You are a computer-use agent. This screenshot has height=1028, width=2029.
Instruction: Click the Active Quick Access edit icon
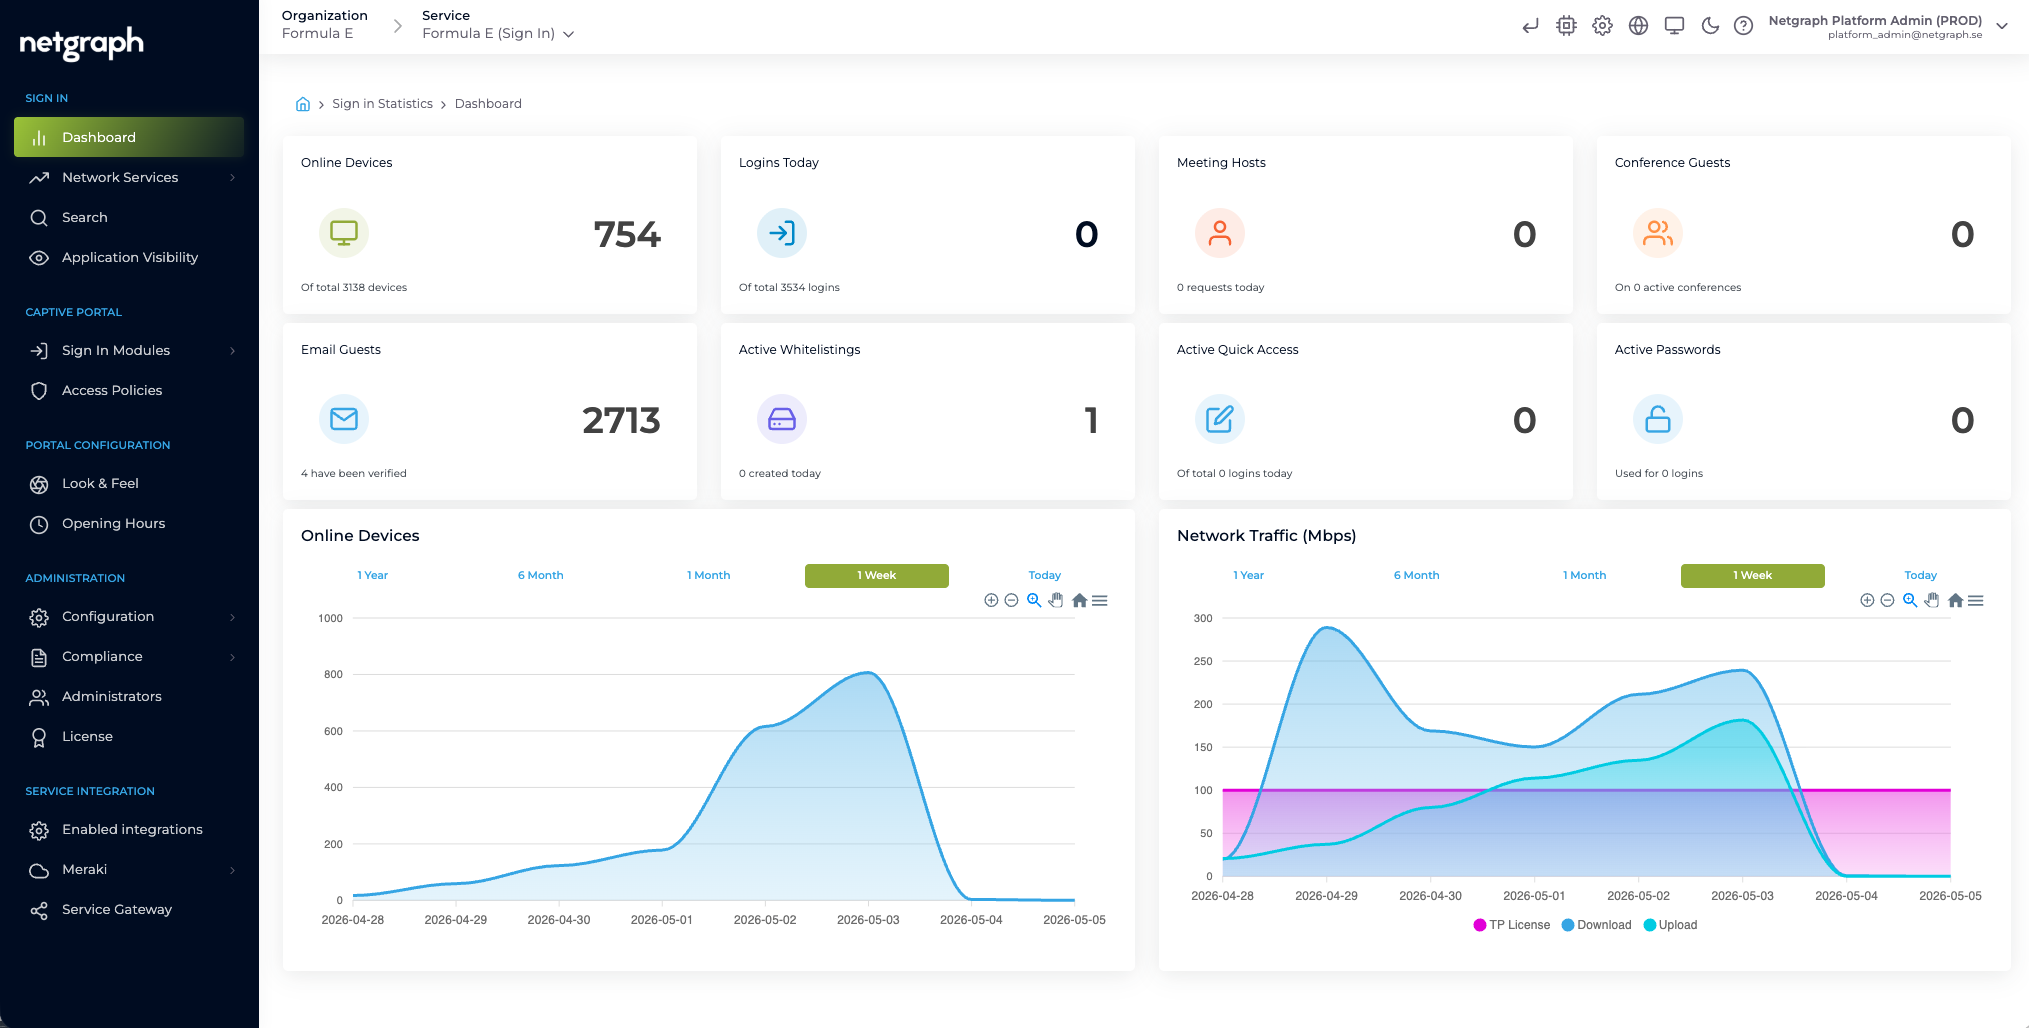(x=1220, y=419)
